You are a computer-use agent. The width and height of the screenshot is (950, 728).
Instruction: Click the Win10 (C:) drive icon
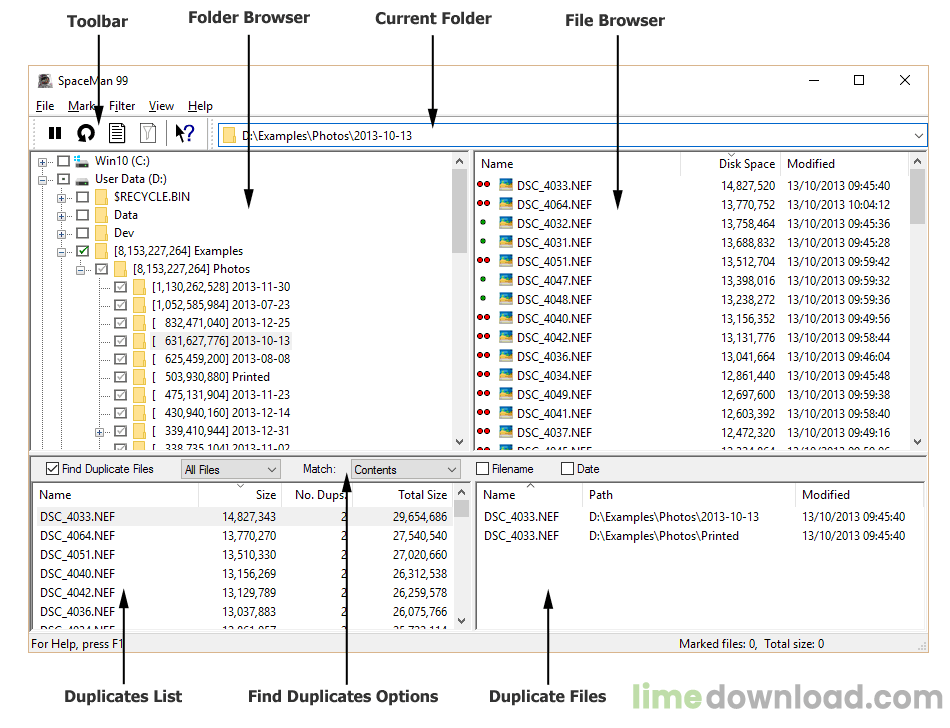coord(82,161)
